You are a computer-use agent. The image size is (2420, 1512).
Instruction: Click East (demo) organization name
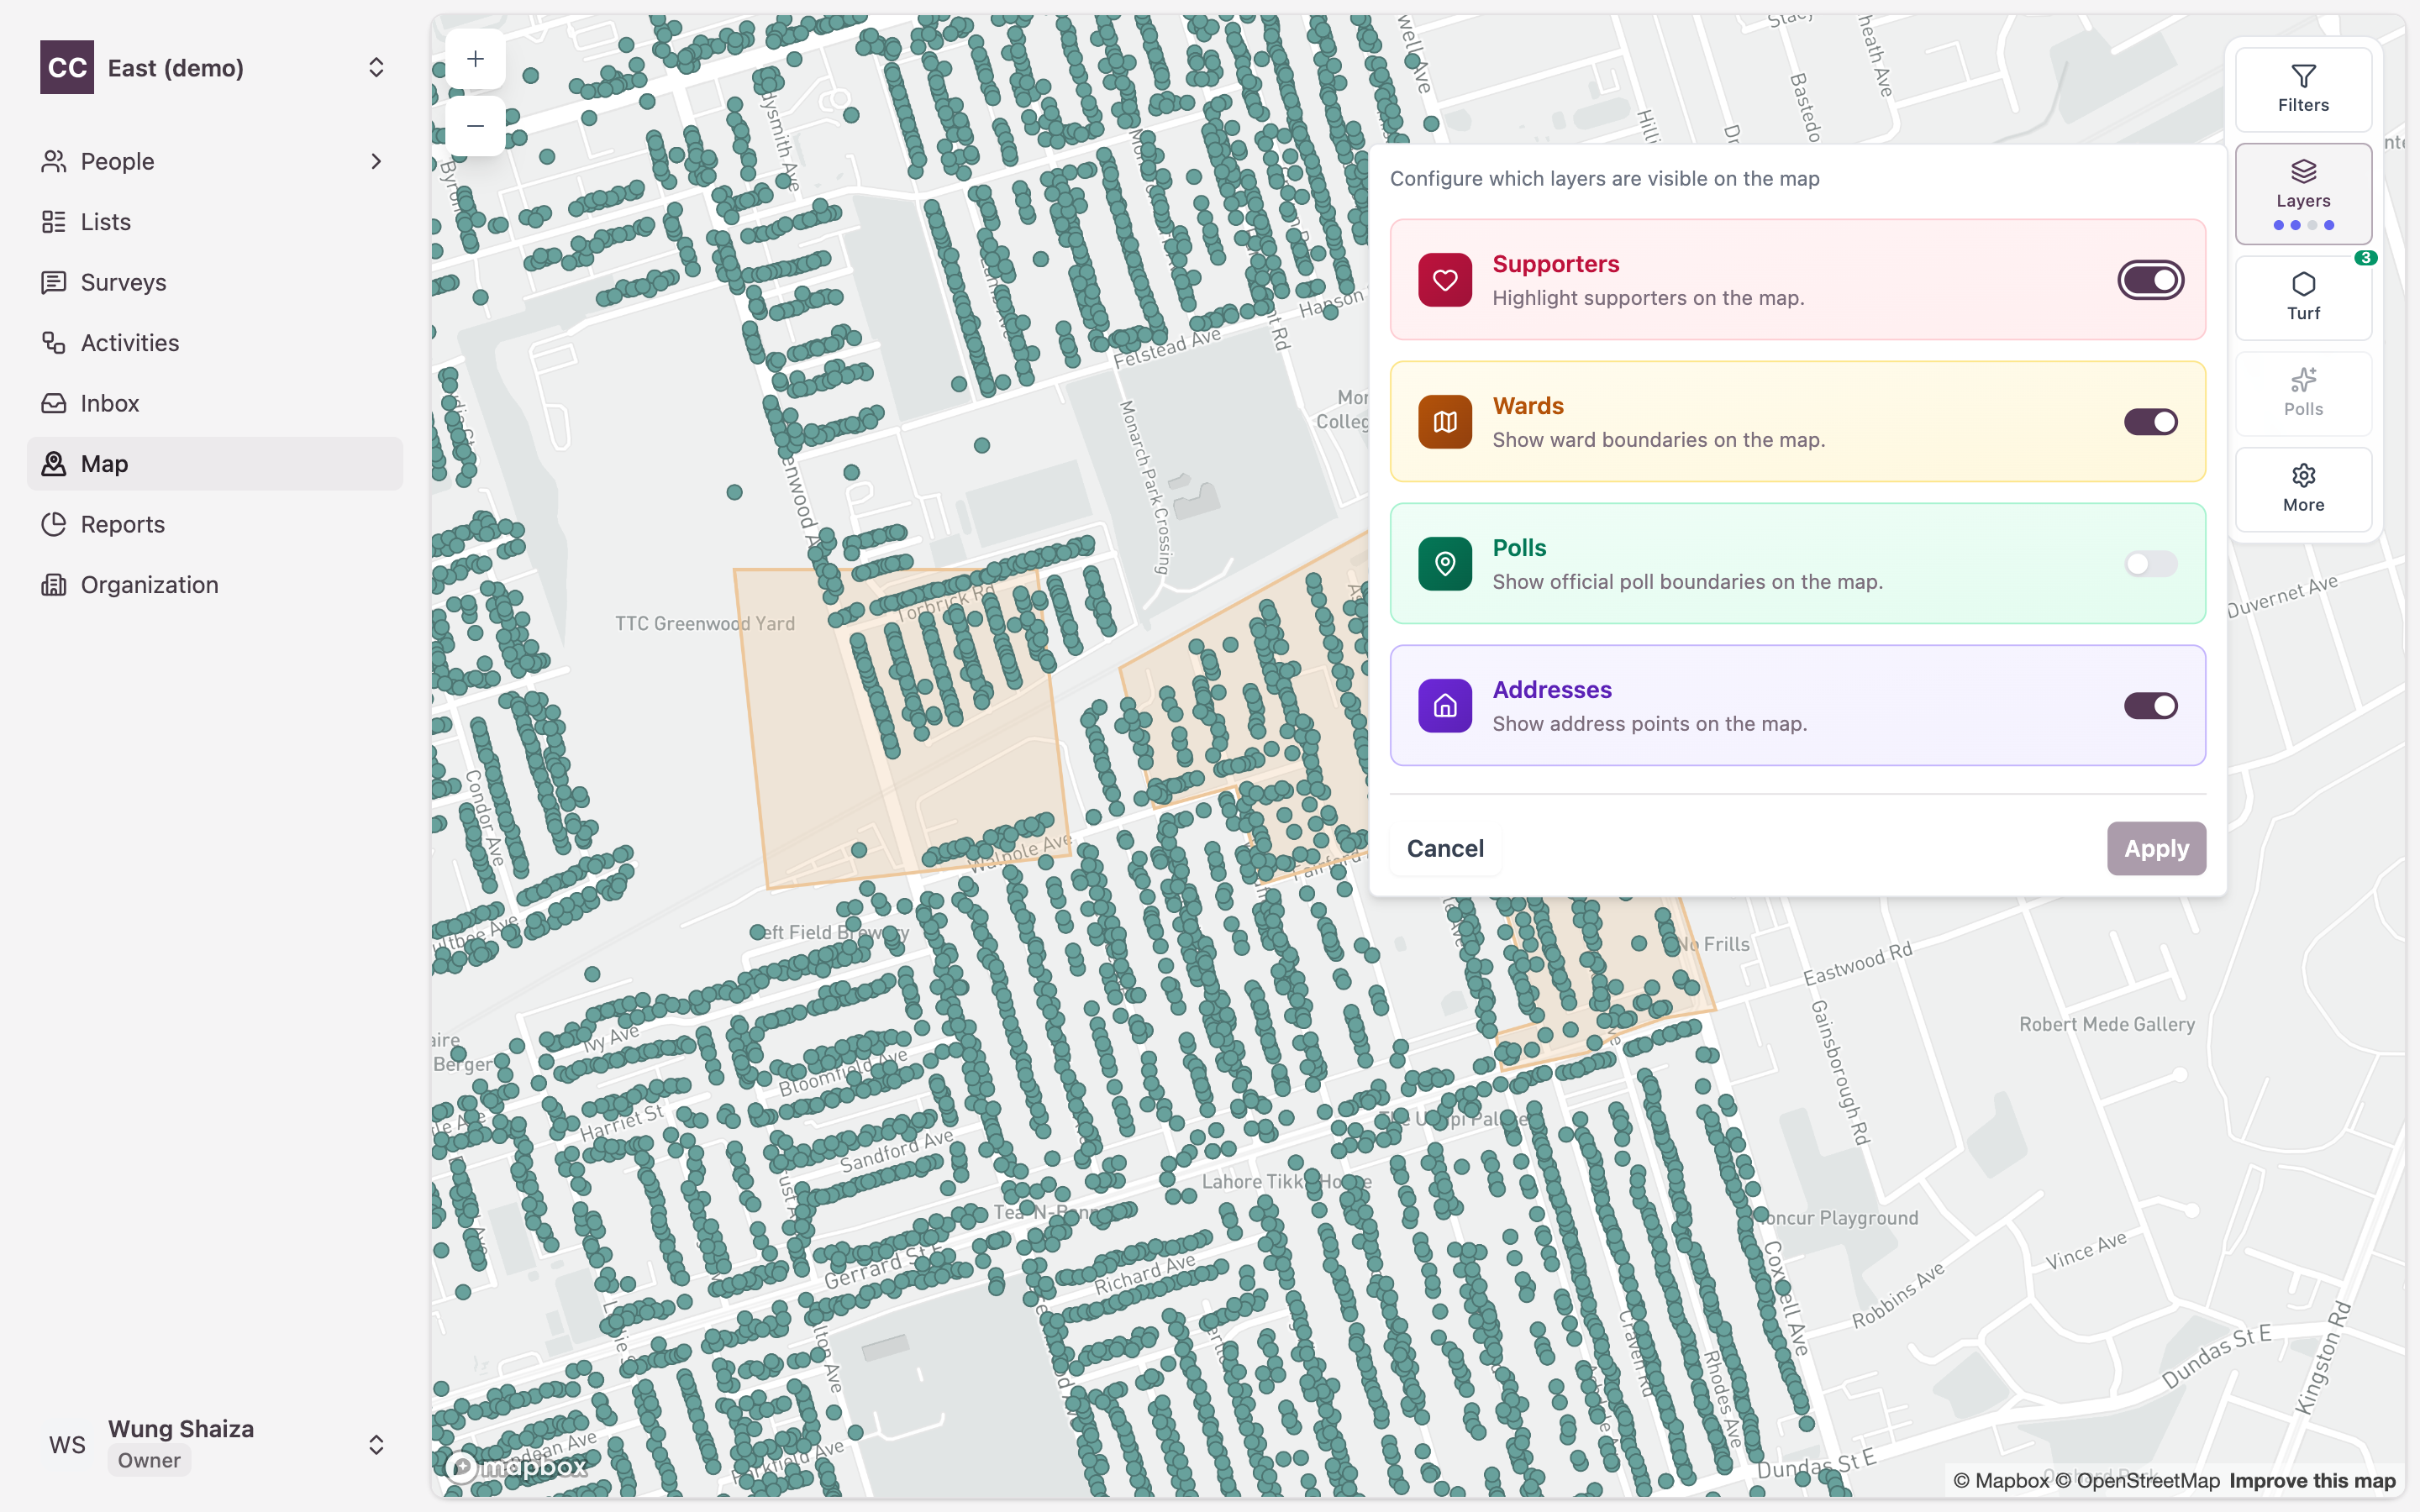click(x=176, y=68)
